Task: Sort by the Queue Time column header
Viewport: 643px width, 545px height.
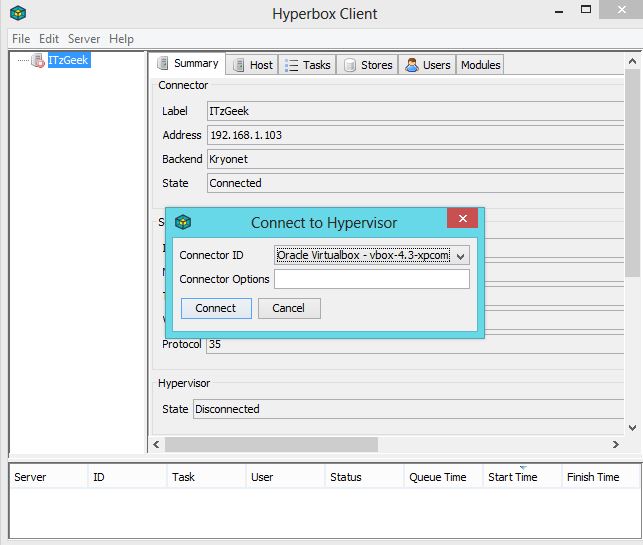Action: (x=443, y=477)
